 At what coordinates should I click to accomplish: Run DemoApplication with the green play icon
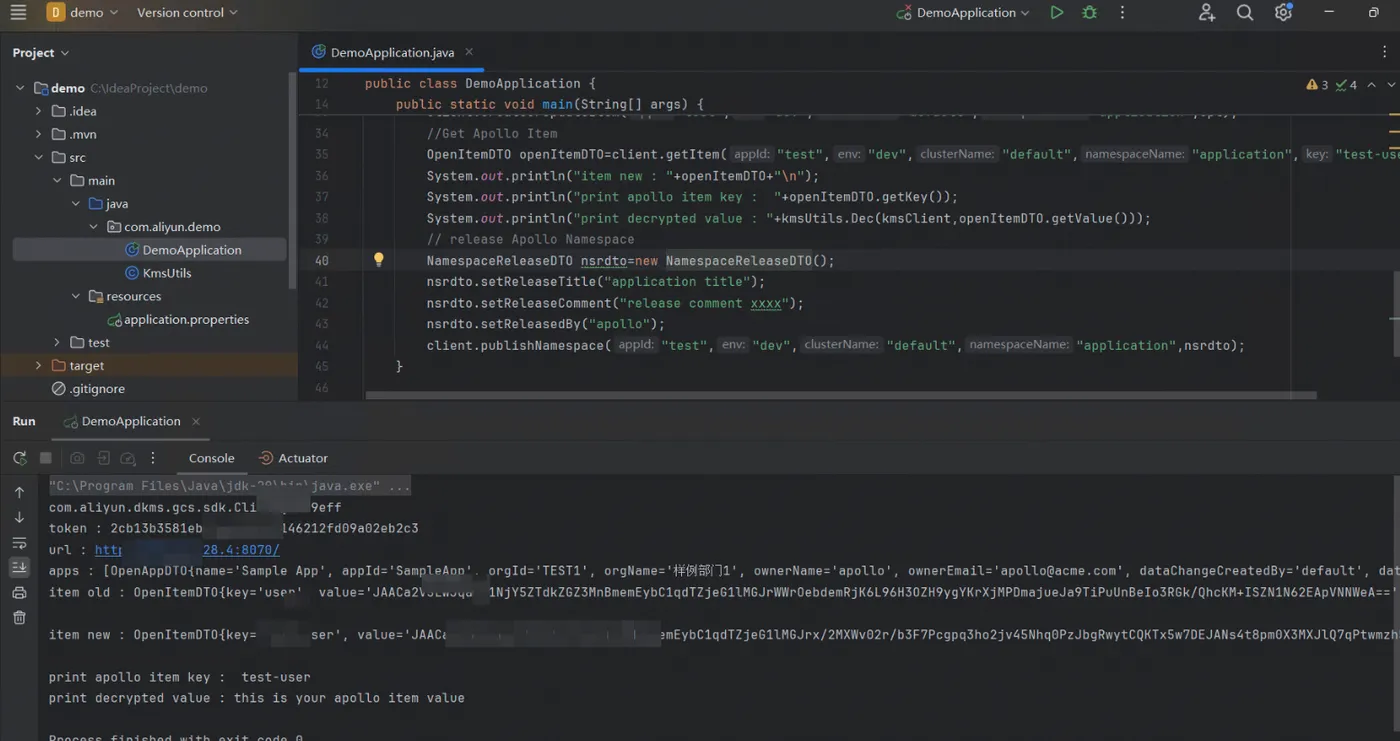[x=1056, y=13]
